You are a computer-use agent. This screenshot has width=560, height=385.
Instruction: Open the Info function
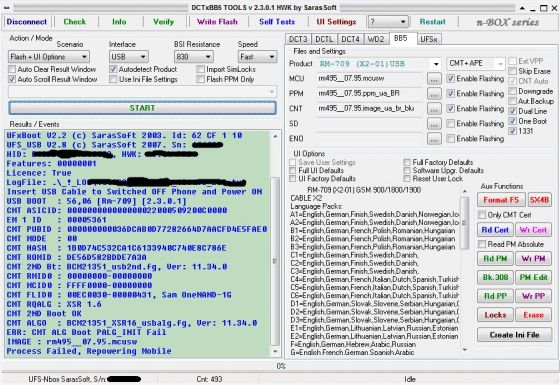click(119, 22)
